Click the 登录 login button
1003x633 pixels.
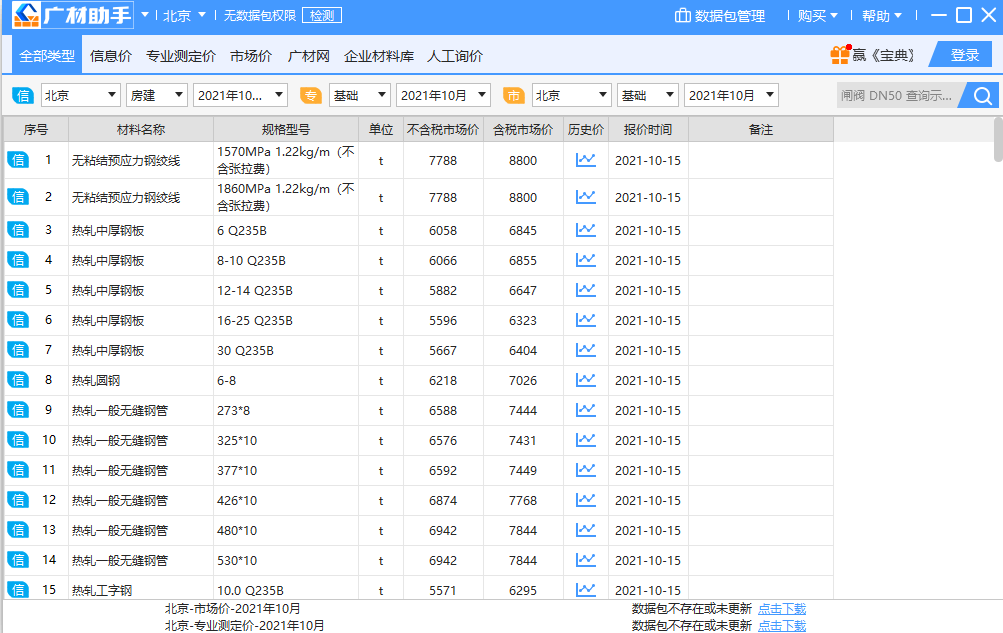pyautogui.click(x=961, y=56)
